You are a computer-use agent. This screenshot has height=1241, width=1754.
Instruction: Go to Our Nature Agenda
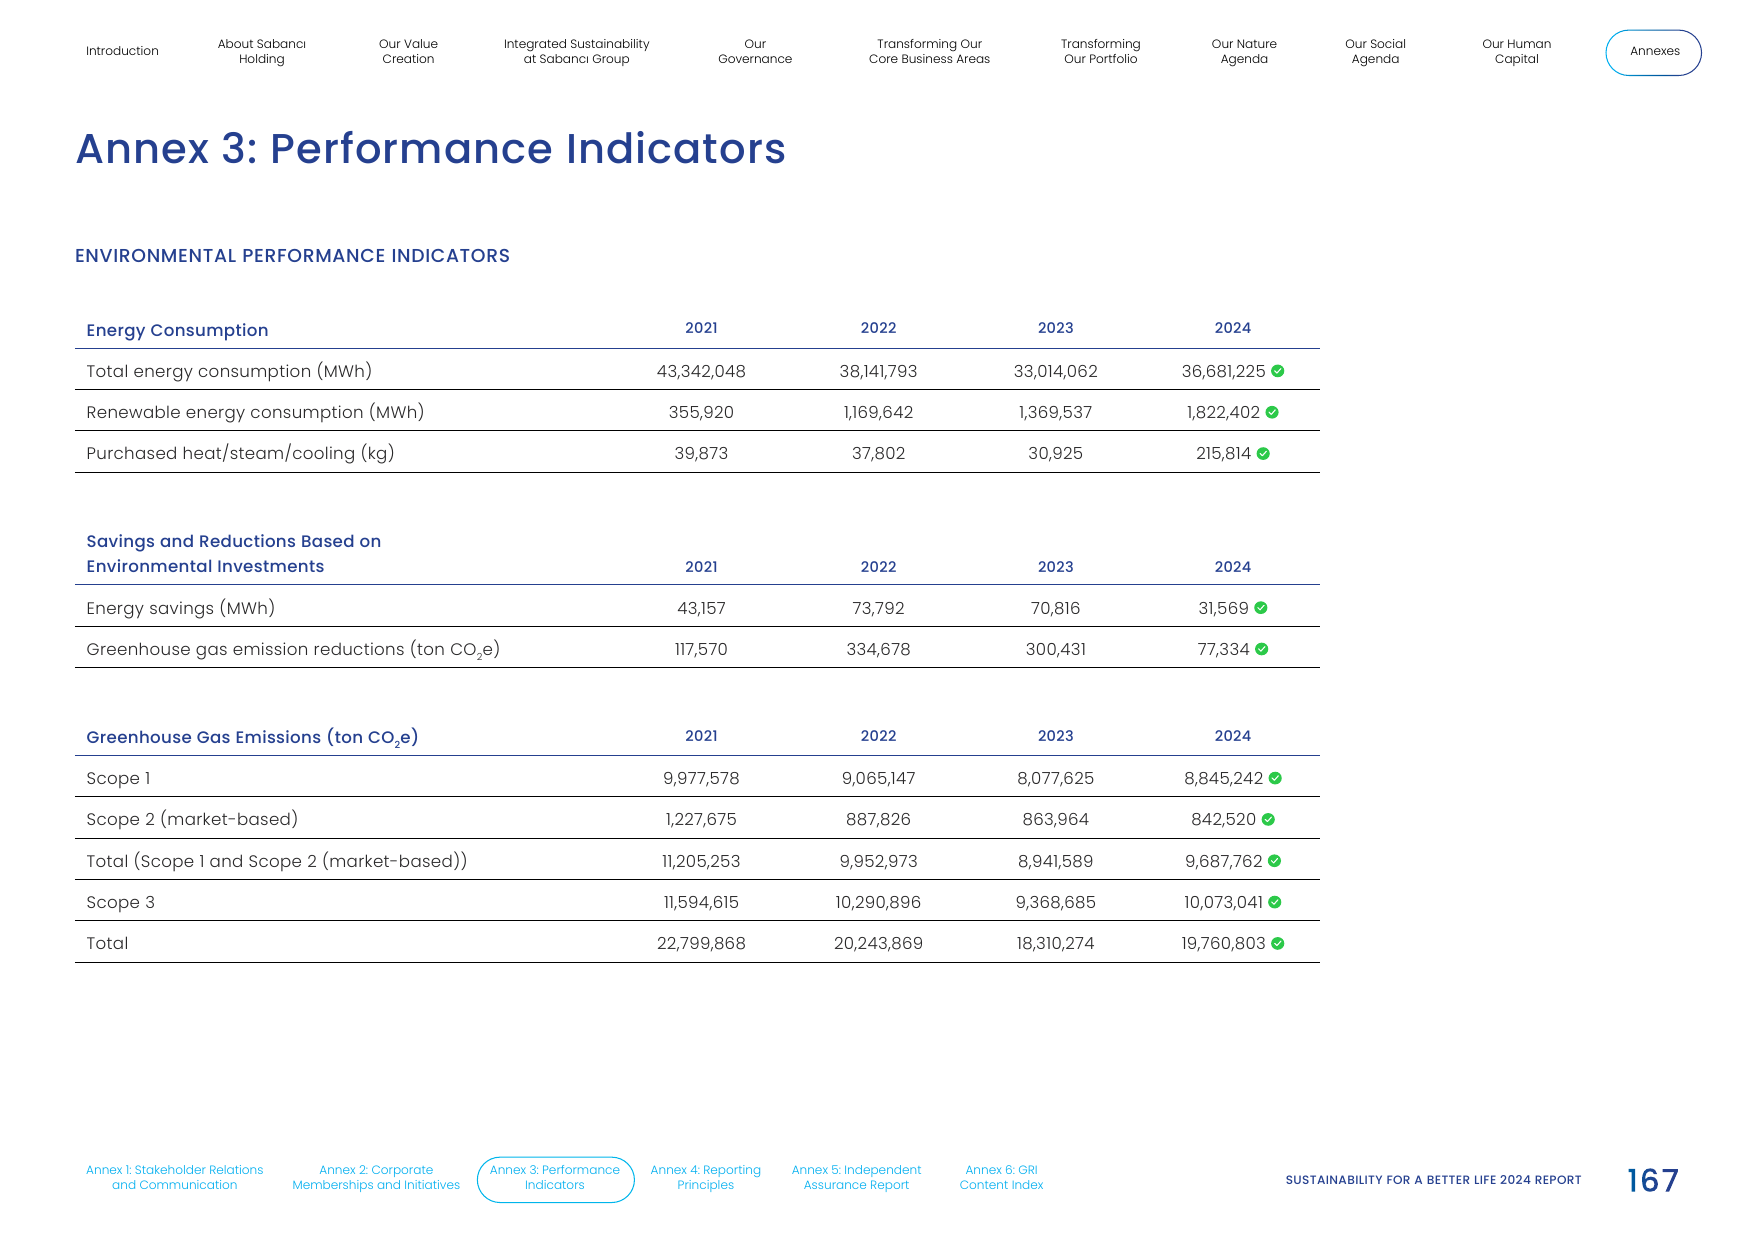click(x=1244, y=51)
